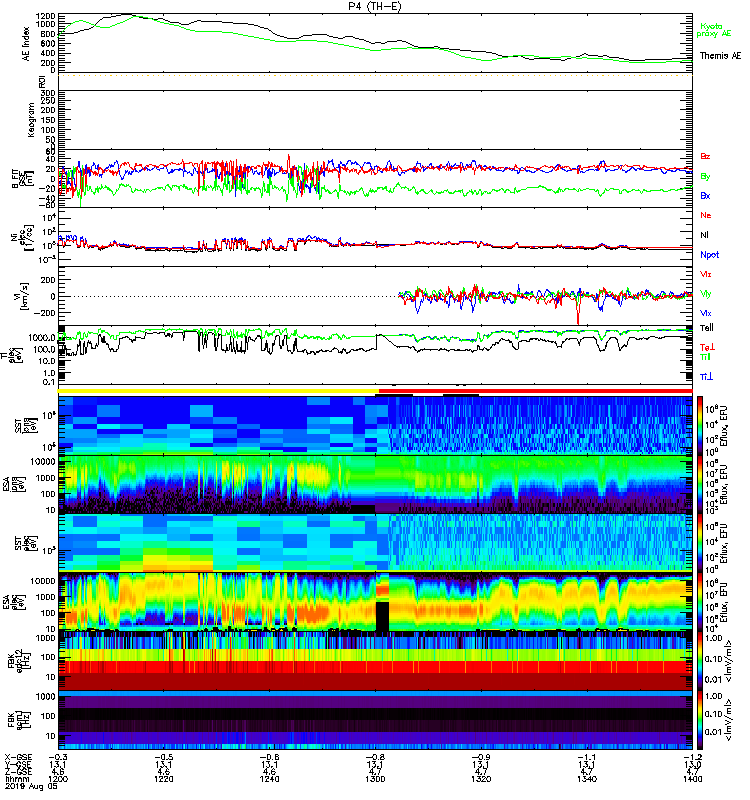Viewport: 750px width, 800px height.
Task: Click the 1400 time tick label
Action: pyautogui.click(x=692, y=779)
